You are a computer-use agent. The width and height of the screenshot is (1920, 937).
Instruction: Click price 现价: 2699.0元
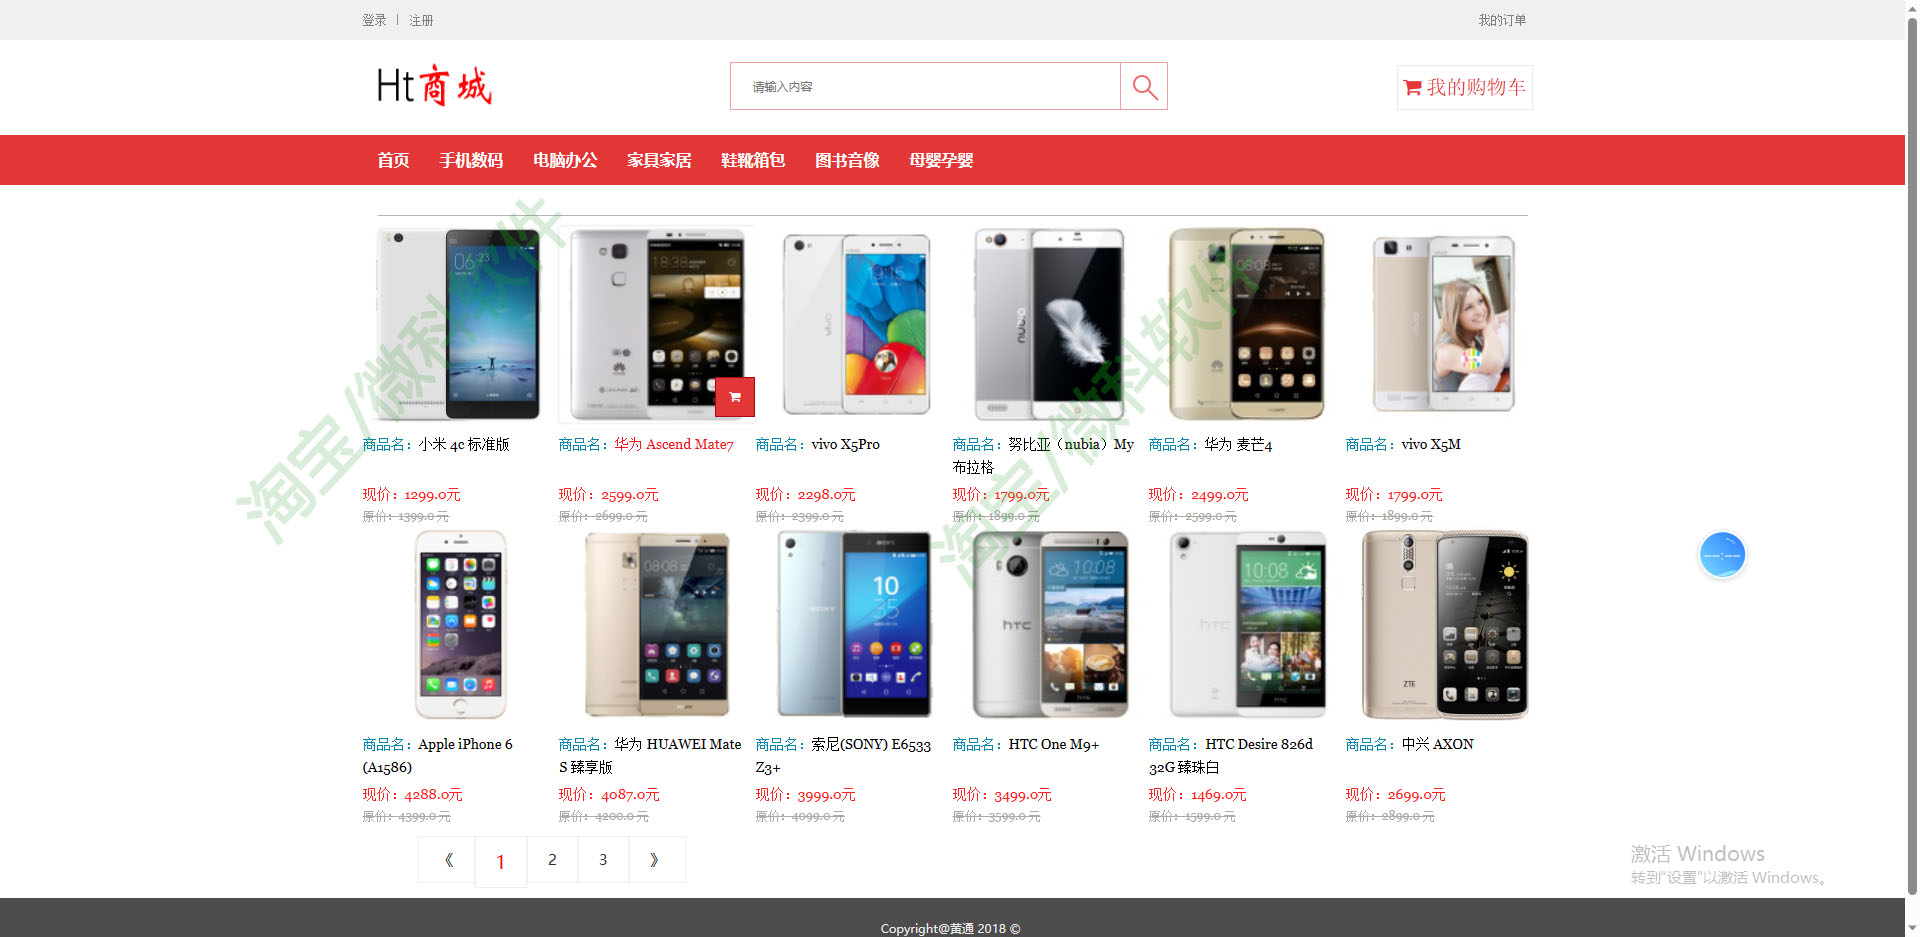[1396, 794]
